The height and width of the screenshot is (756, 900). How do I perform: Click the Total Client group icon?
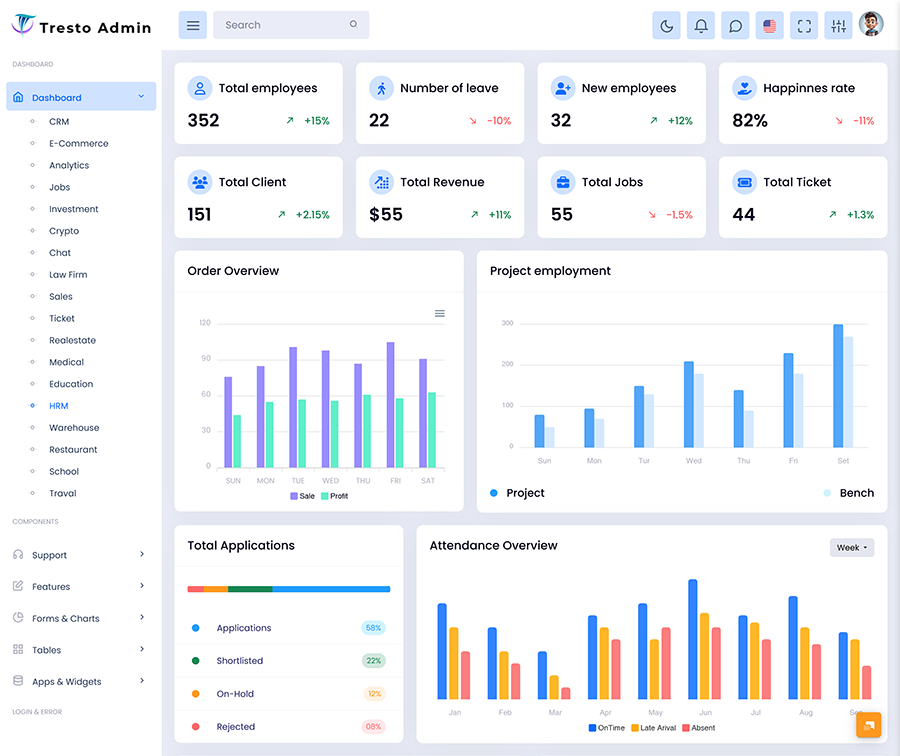coord(200,183)
